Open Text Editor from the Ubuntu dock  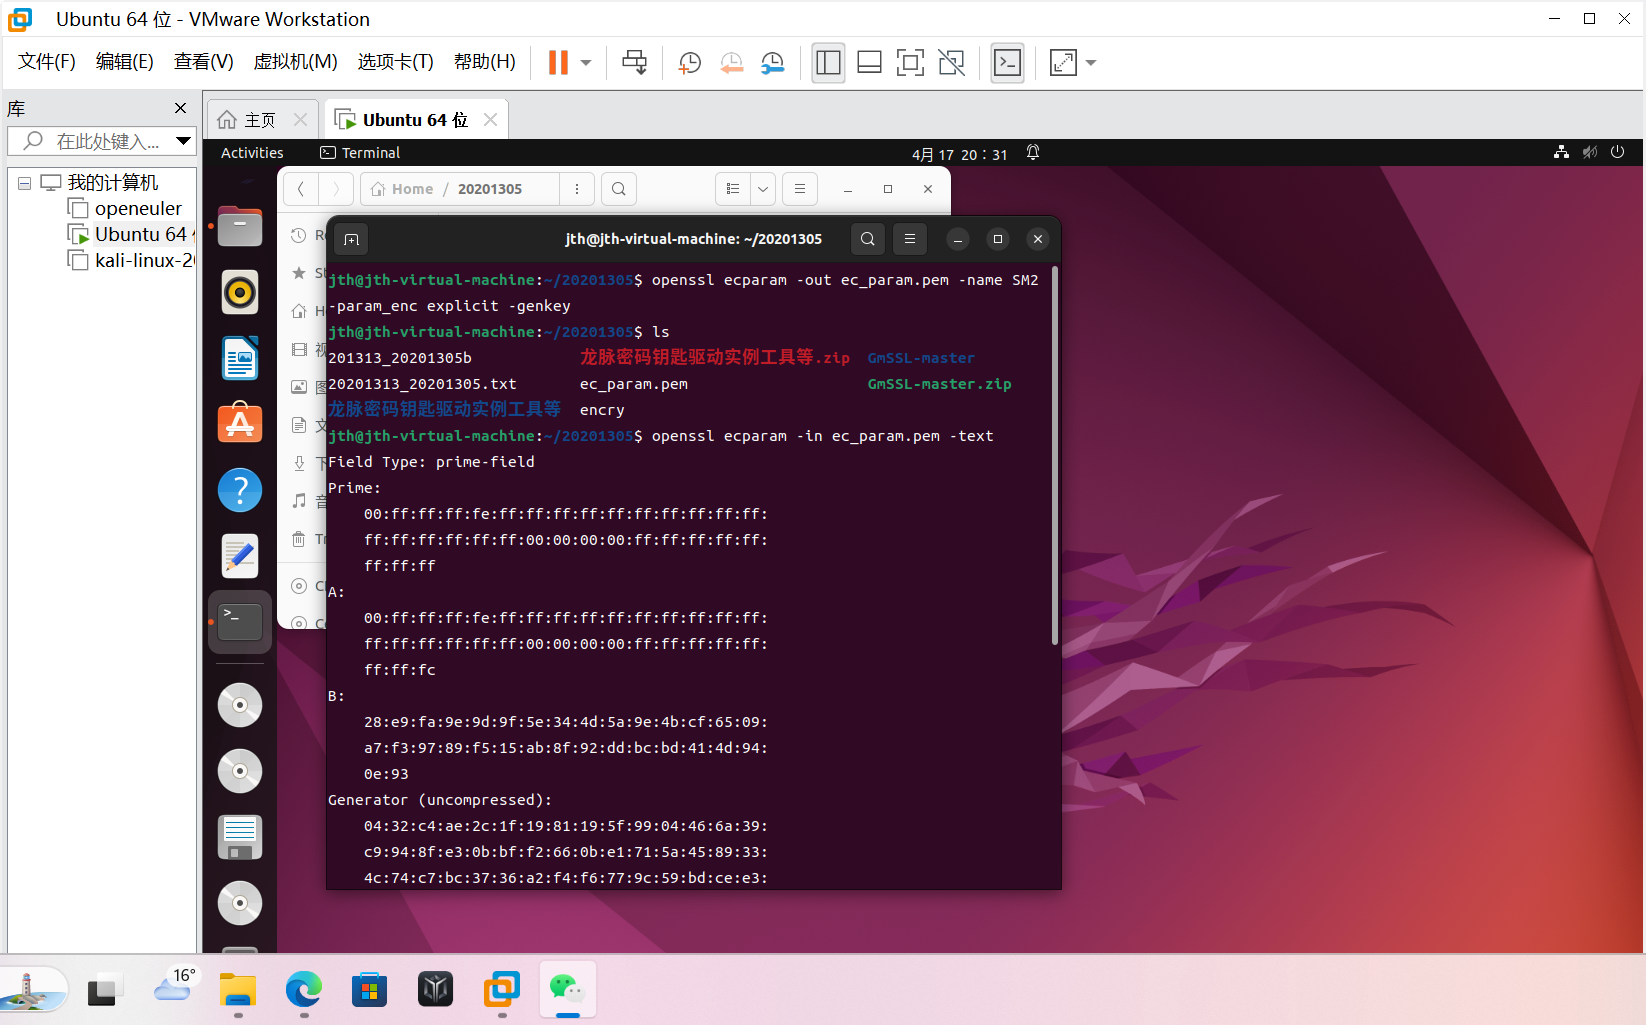240,556
